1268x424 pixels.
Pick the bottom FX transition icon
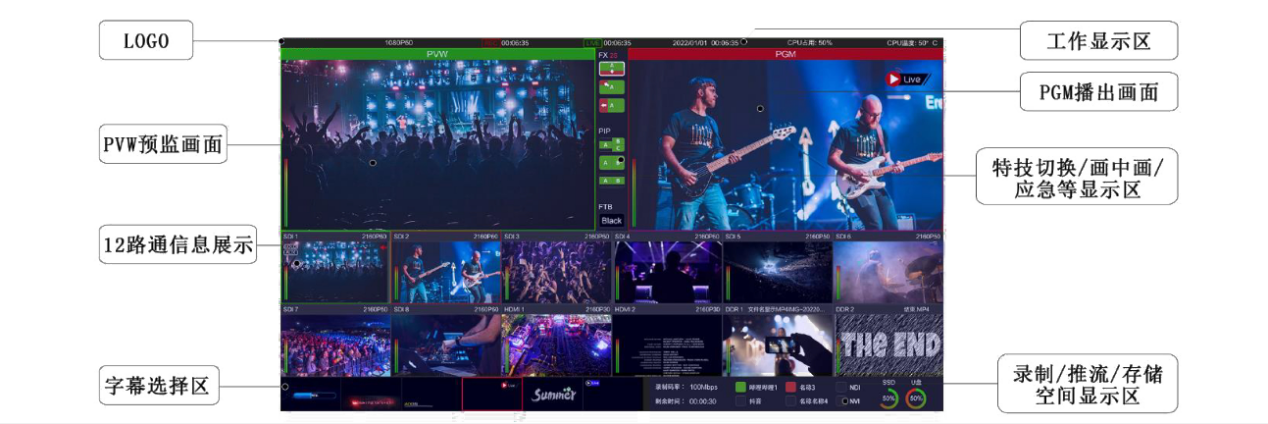pos(611,105)
